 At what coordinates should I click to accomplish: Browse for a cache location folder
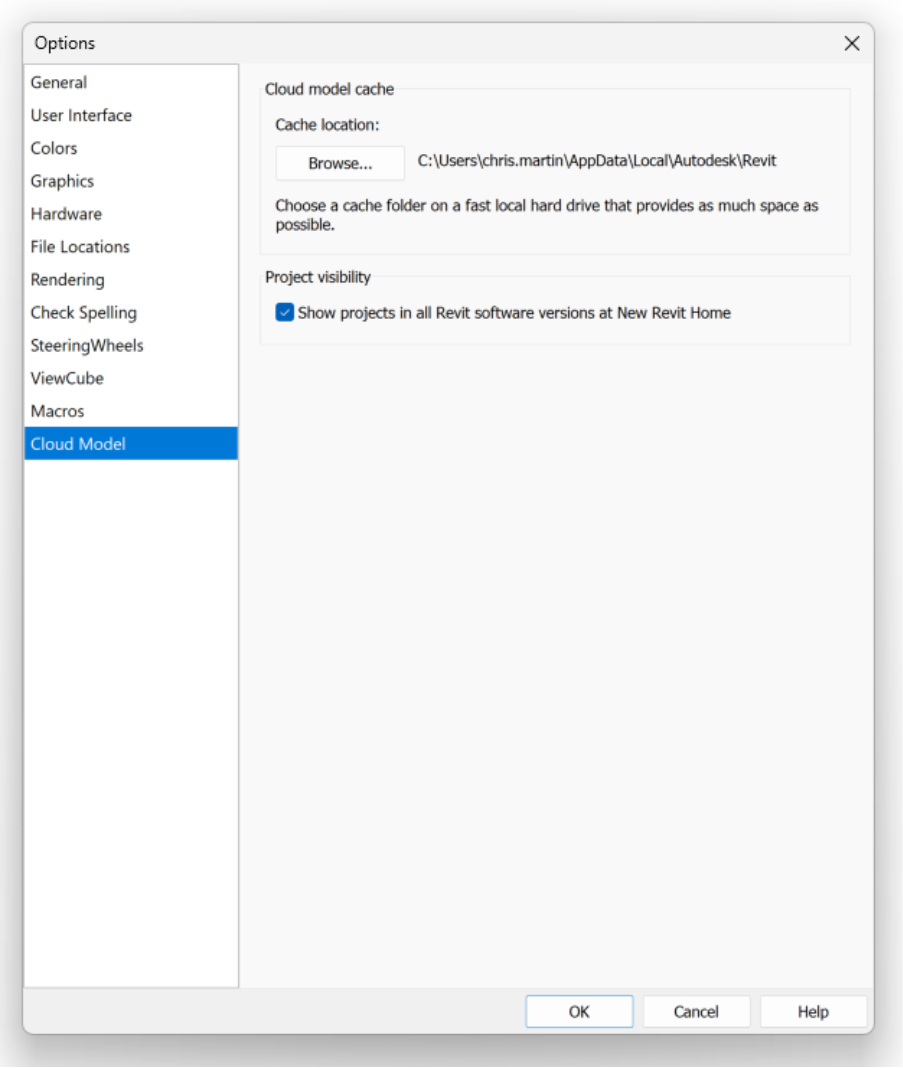point(340,163)
